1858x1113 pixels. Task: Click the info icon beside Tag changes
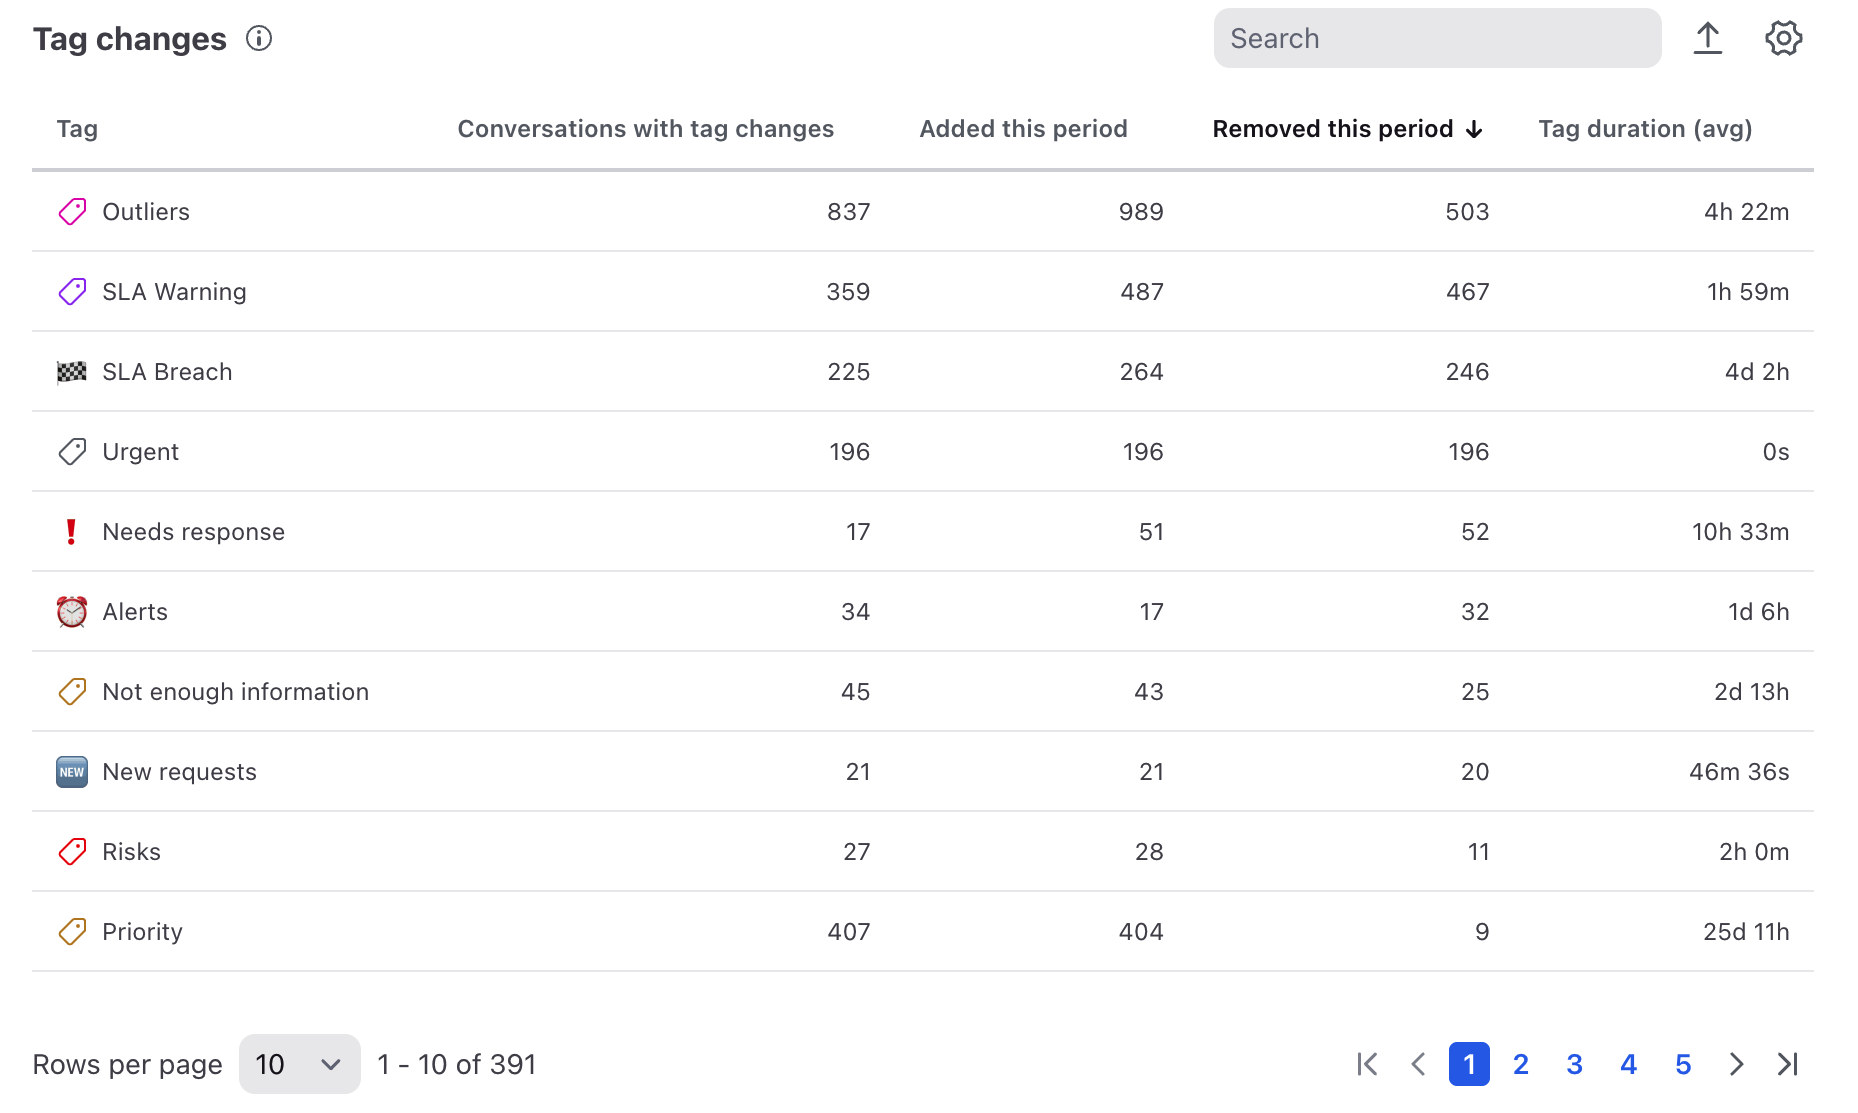[x=259, y=39]
